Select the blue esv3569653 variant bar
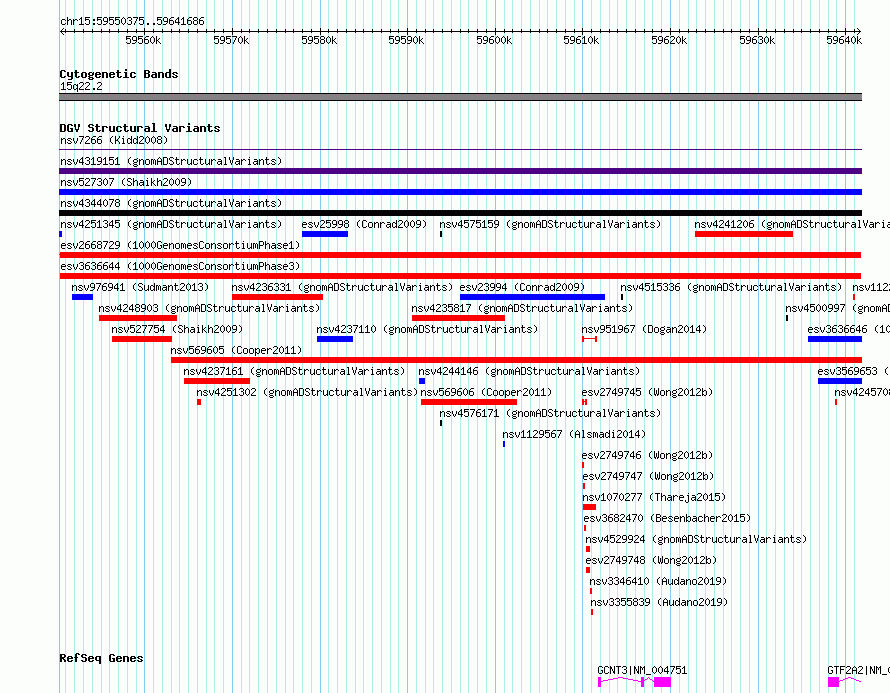This screenshot has width=890, height=693. tap(840, 381)
